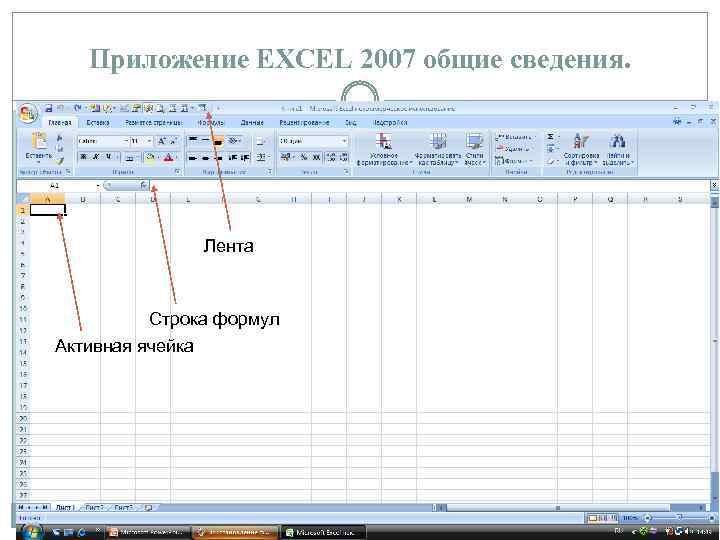Open Условное форматирование menu
The width and height of the screenshot is (720, 540).
[x=384, y=149]
